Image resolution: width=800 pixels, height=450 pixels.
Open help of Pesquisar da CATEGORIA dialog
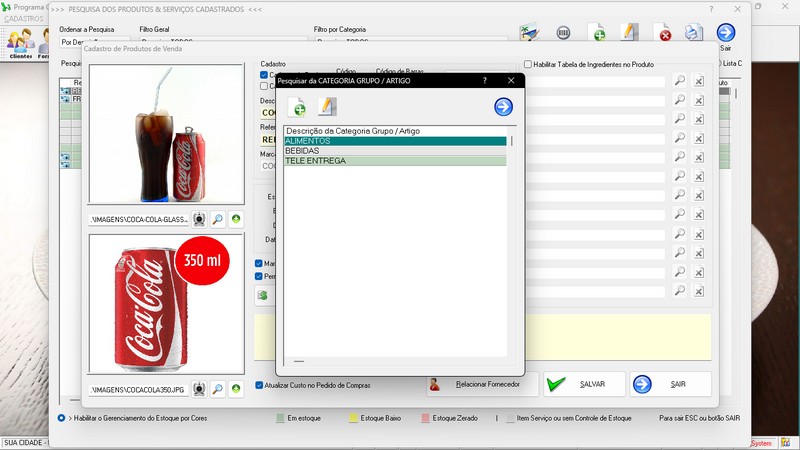pyautogui.click(x=485, y=81)
